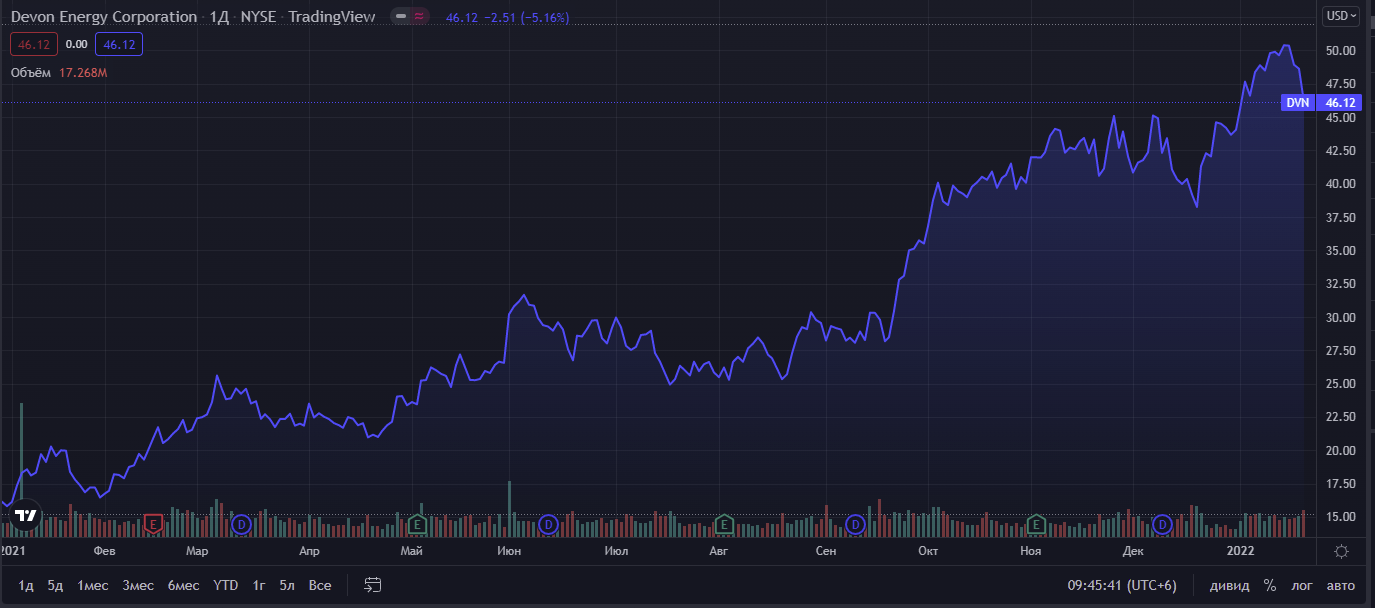Select the 1мес time range
Viewport: 1375px width, 609px height.
[x=93, y=585]
